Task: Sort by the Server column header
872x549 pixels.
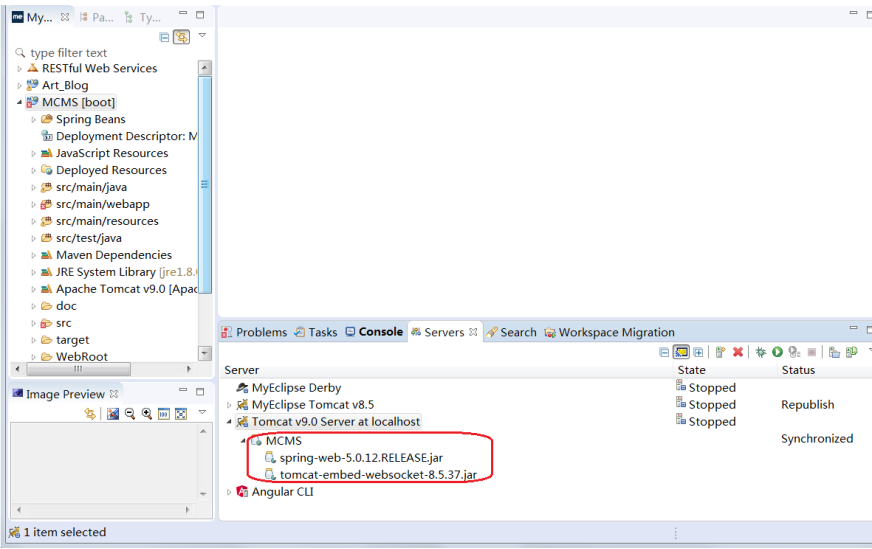Action: 447,370
